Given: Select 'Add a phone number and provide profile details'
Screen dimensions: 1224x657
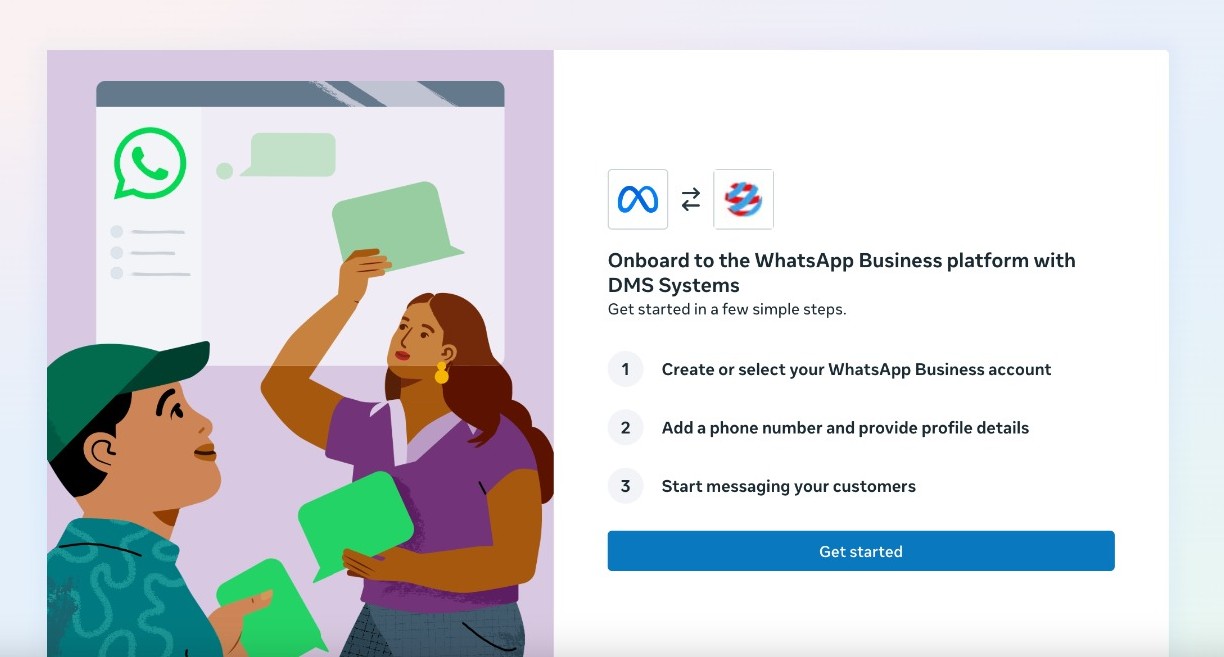Looking at the screenshot, I should pyautogui.click(x=845, y=428).
